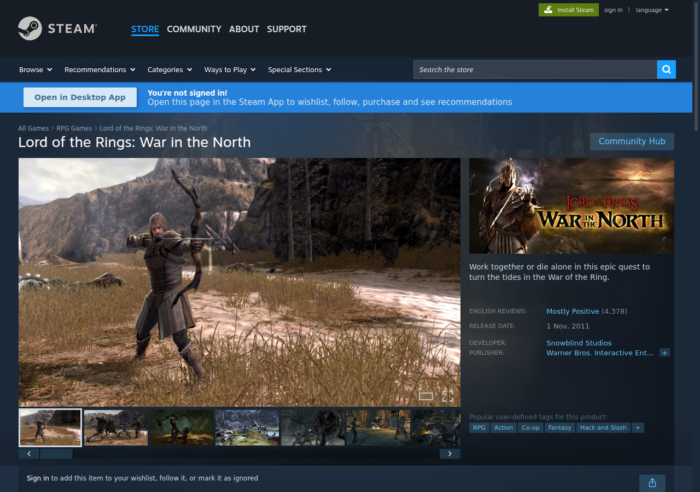The height and width of the screenshot is (492, 700).
Task: Open the SUPPORT page
Action: (x=287, y=29)
